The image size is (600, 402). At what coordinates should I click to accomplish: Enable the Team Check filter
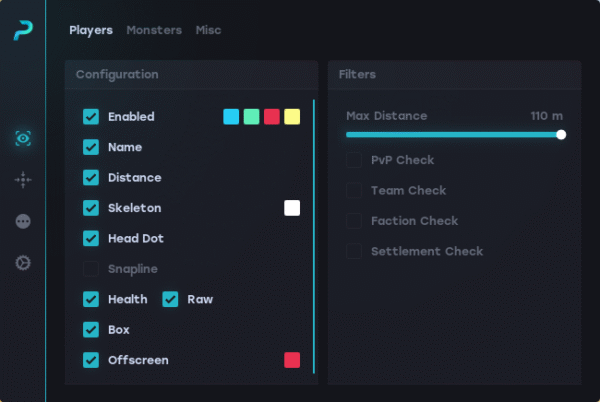[354, 190]
